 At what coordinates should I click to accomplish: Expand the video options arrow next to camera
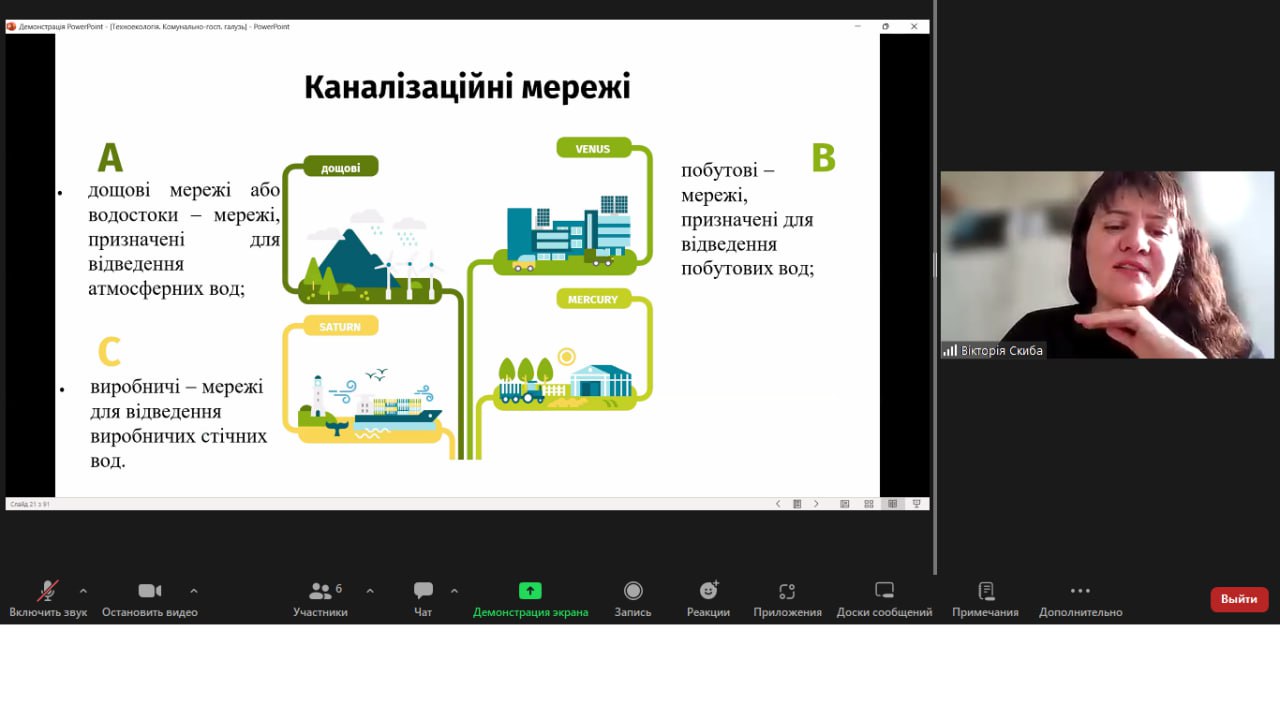194,591
